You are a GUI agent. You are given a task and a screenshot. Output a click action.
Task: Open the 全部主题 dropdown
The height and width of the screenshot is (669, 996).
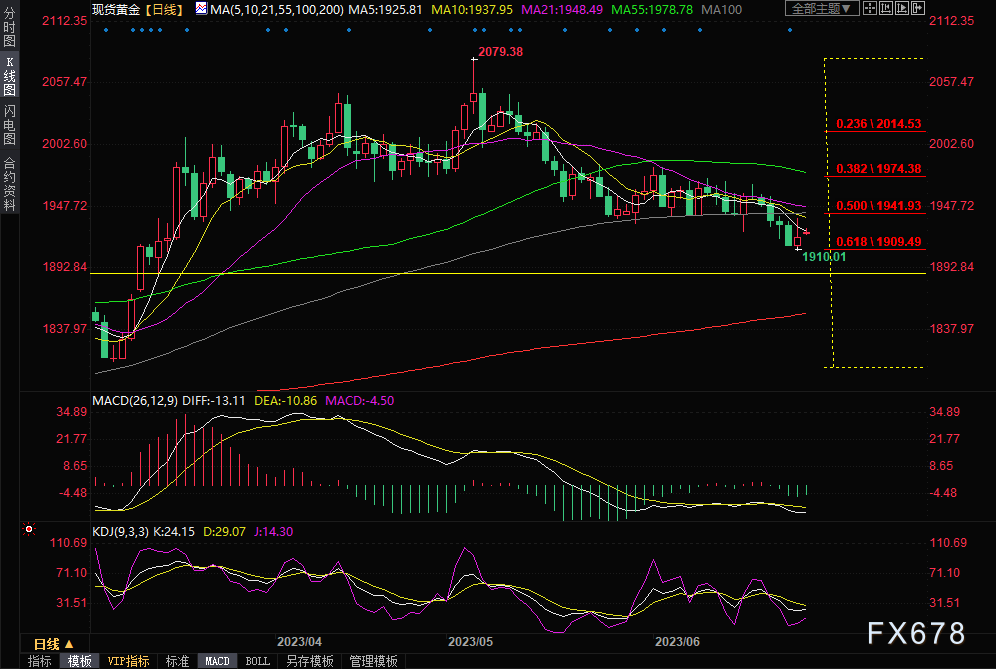(x=822, y=8)
